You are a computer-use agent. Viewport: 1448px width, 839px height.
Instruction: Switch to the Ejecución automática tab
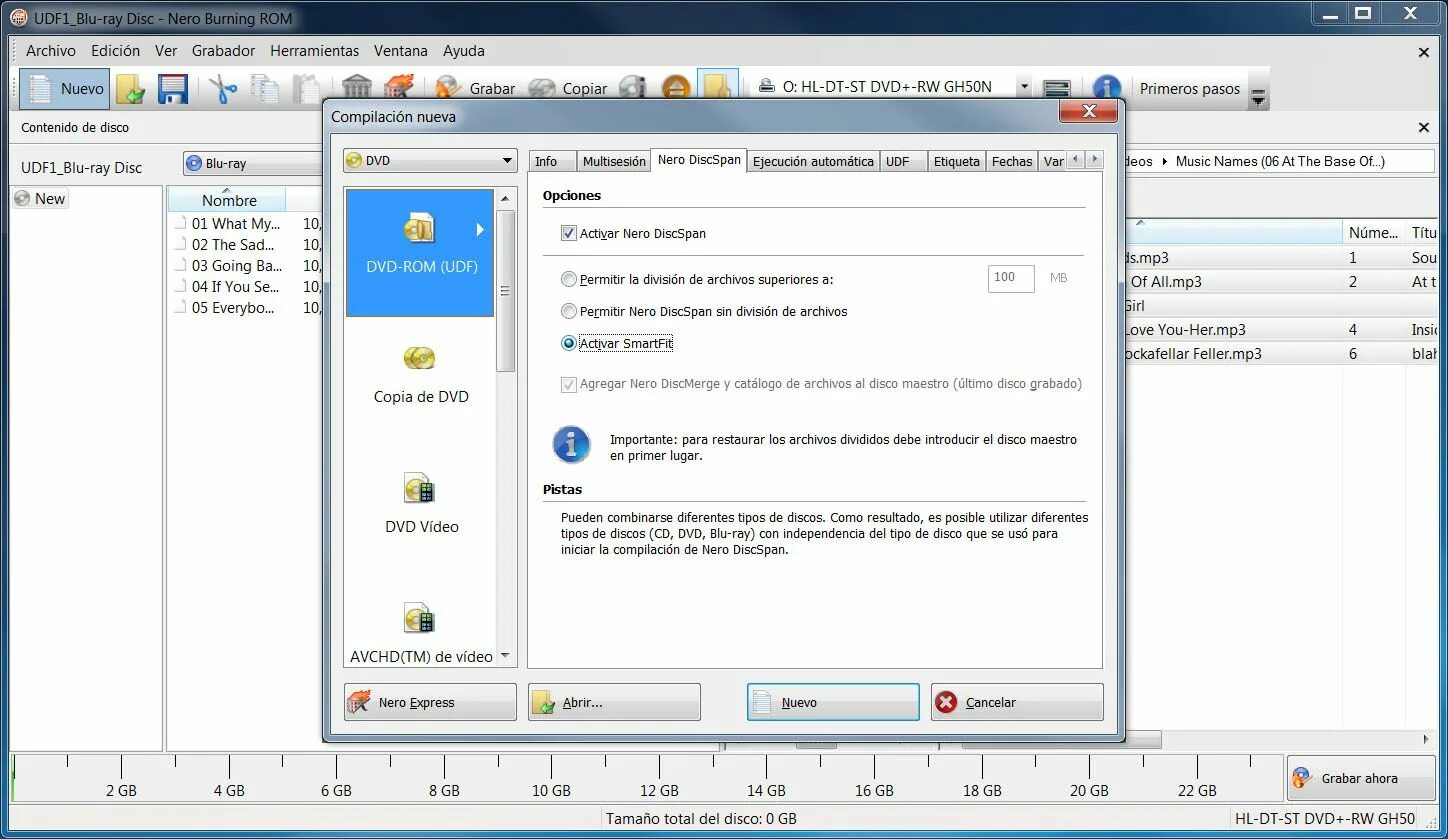(812, 161)
